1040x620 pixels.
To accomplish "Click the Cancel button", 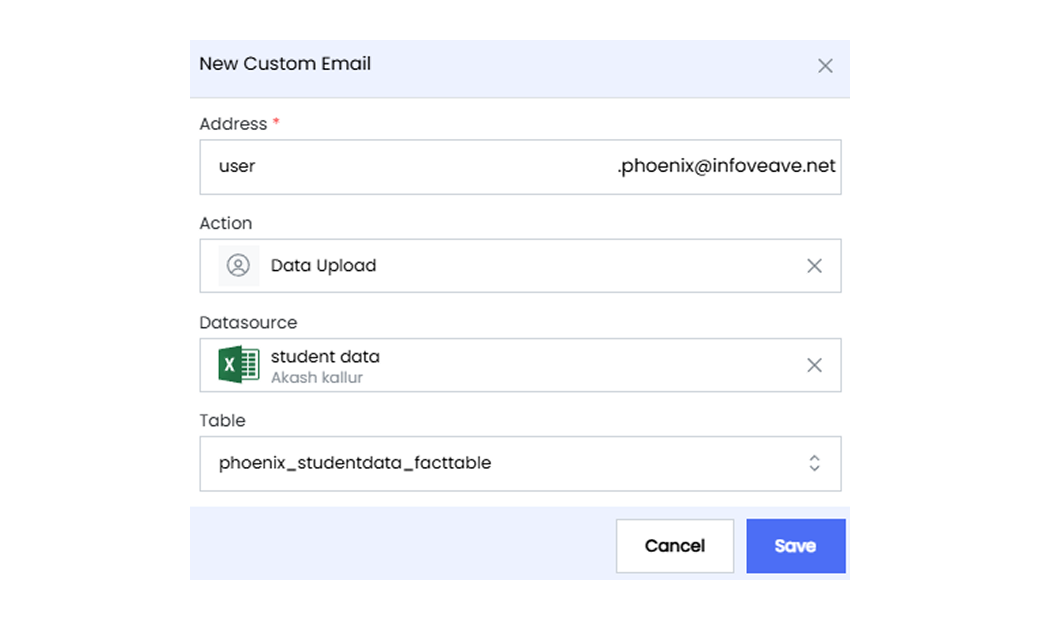I will coord(675,546).
